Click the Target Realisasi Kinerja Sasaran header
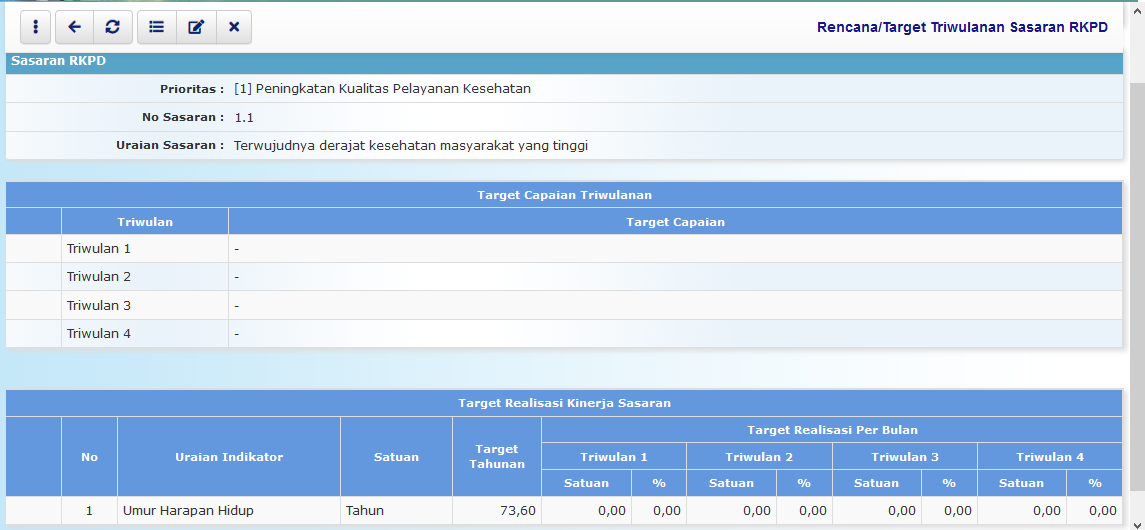1145x530 pixels. [564, 403]
